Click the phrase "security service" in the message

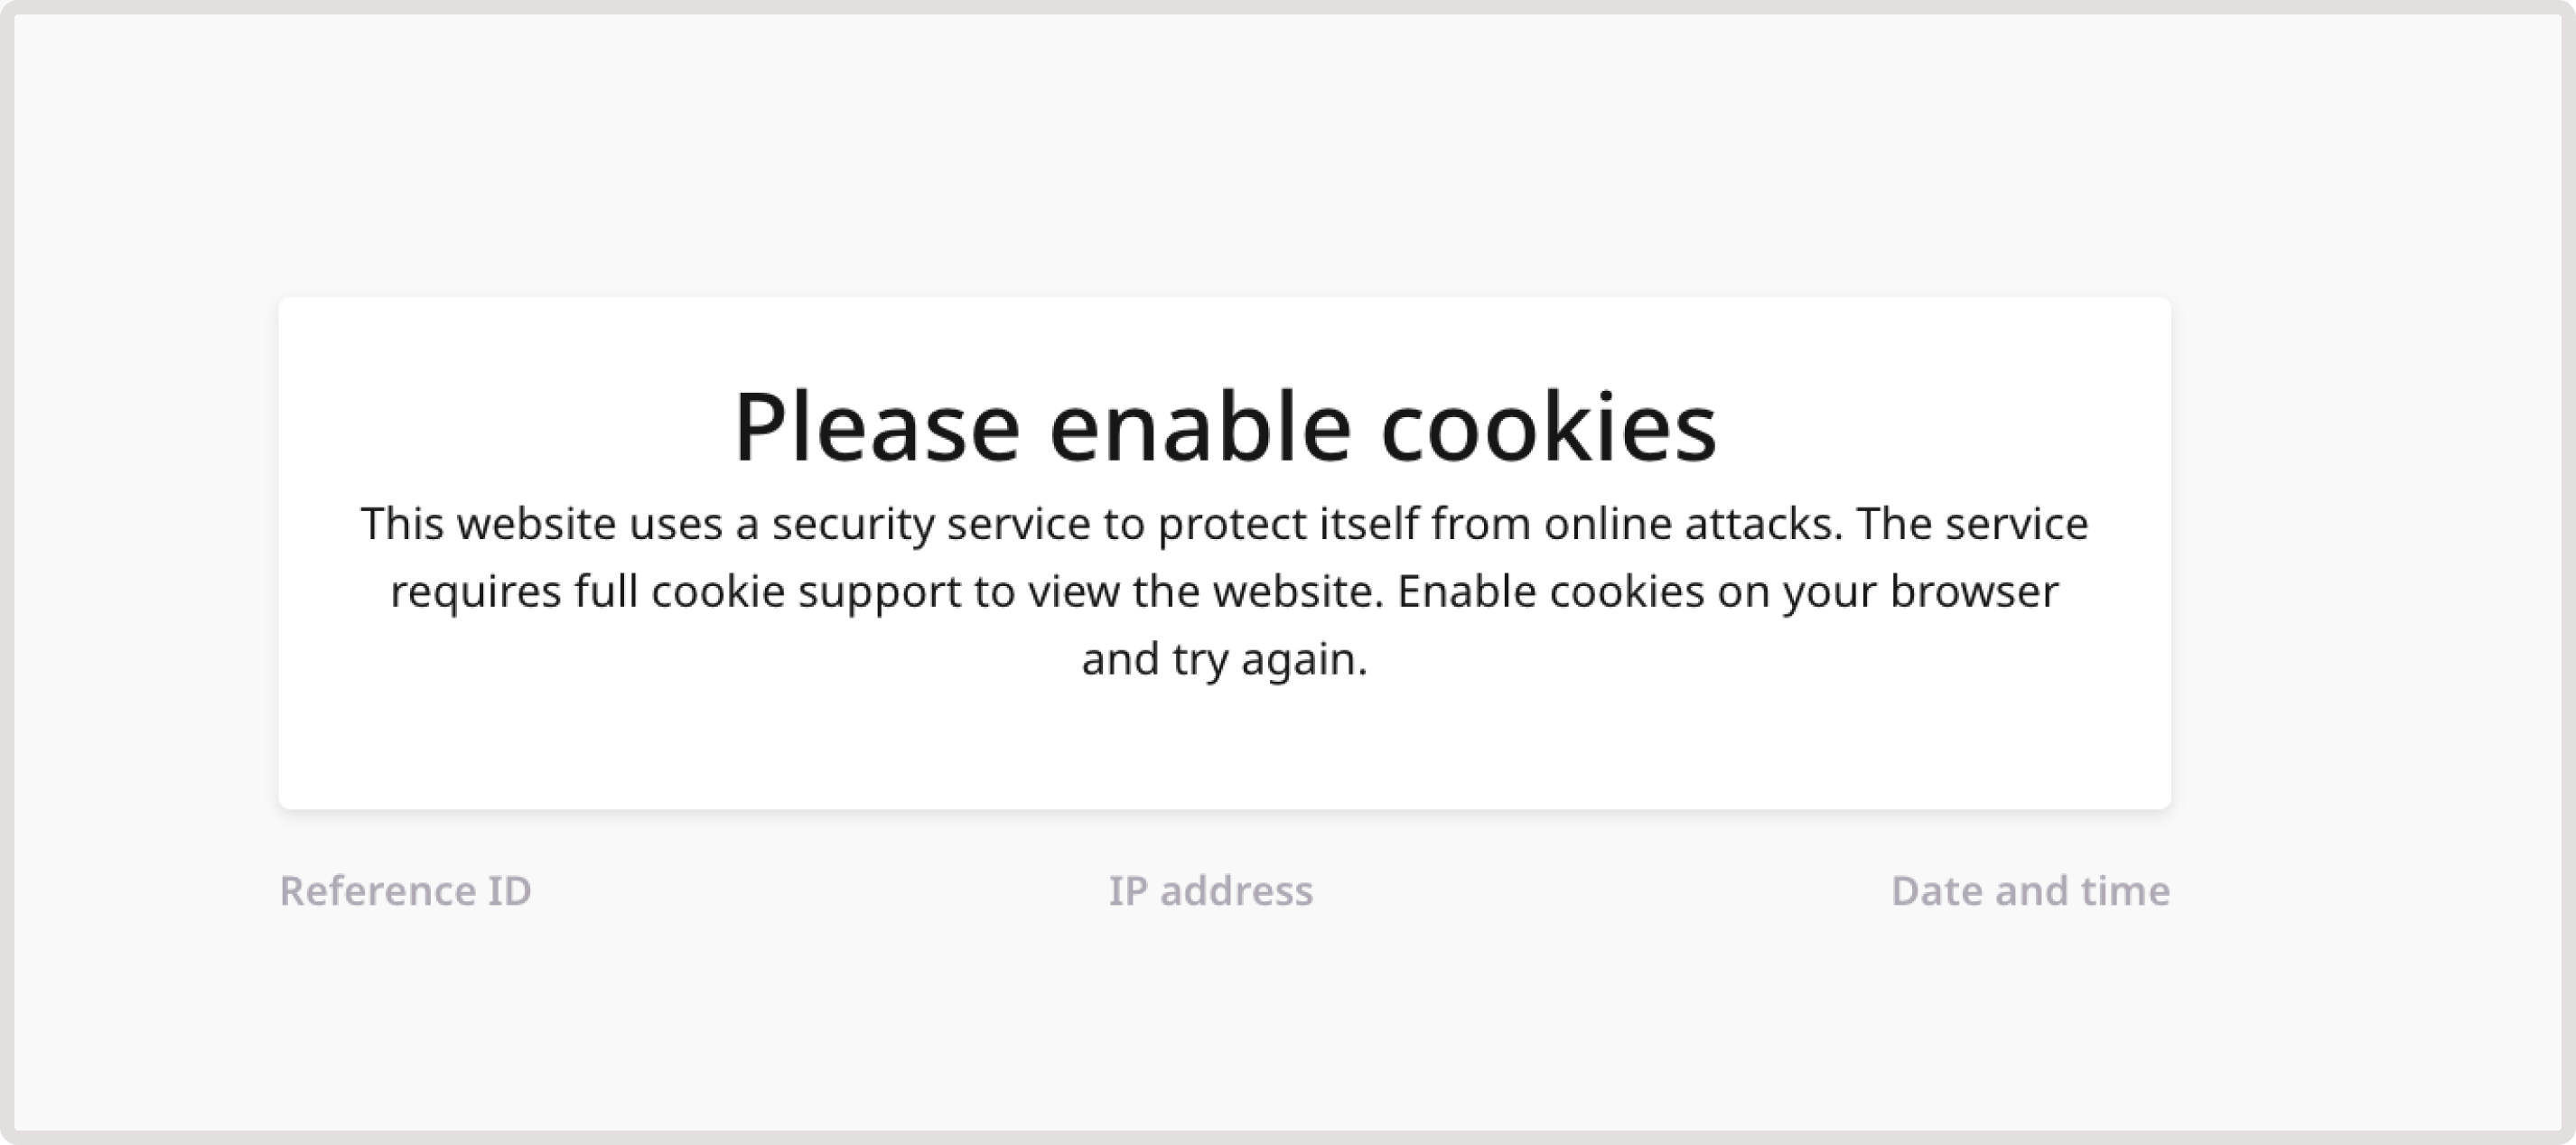click(x=930, y=524)
